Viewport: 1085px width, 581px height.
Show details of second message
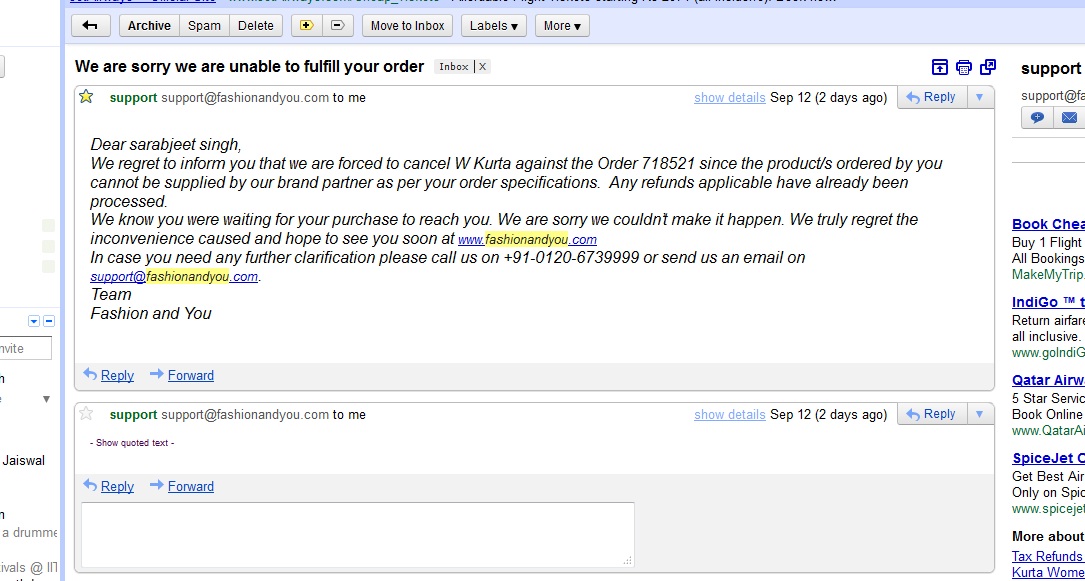pyautogui.click(x=729, y=414)
